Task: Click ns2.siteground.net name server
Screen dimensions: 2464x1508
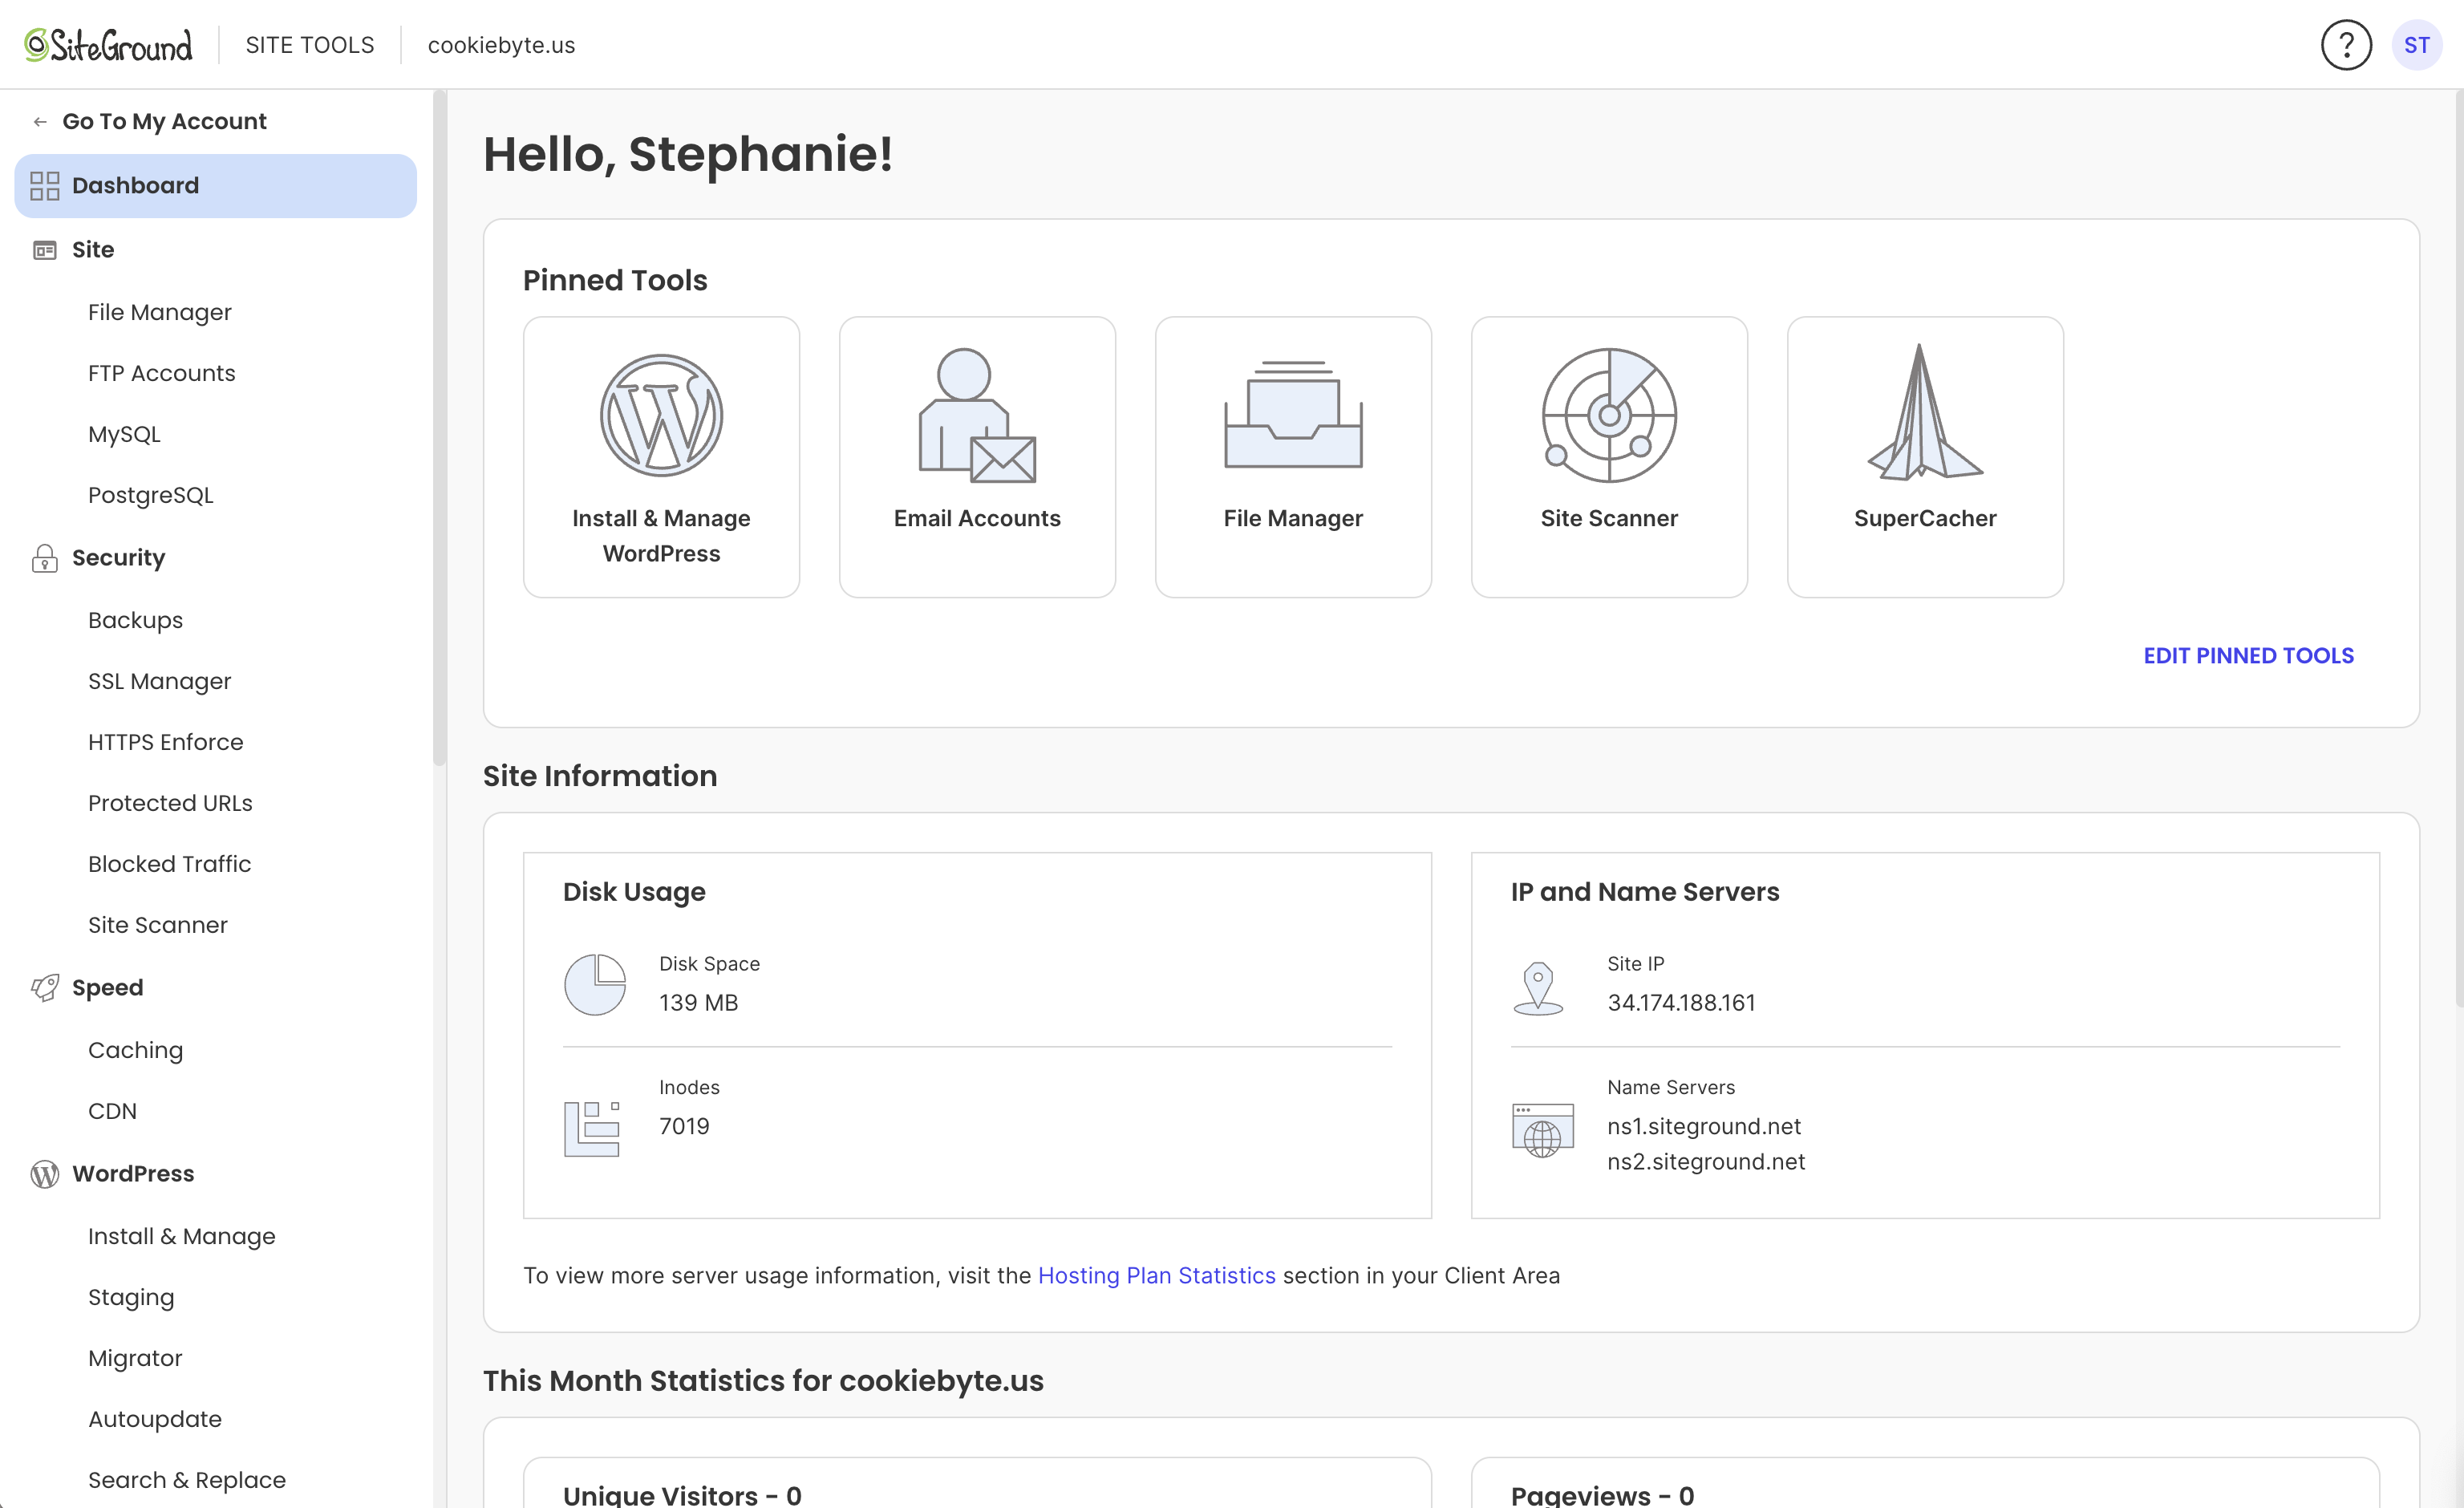Action: pos(1706,1162)
